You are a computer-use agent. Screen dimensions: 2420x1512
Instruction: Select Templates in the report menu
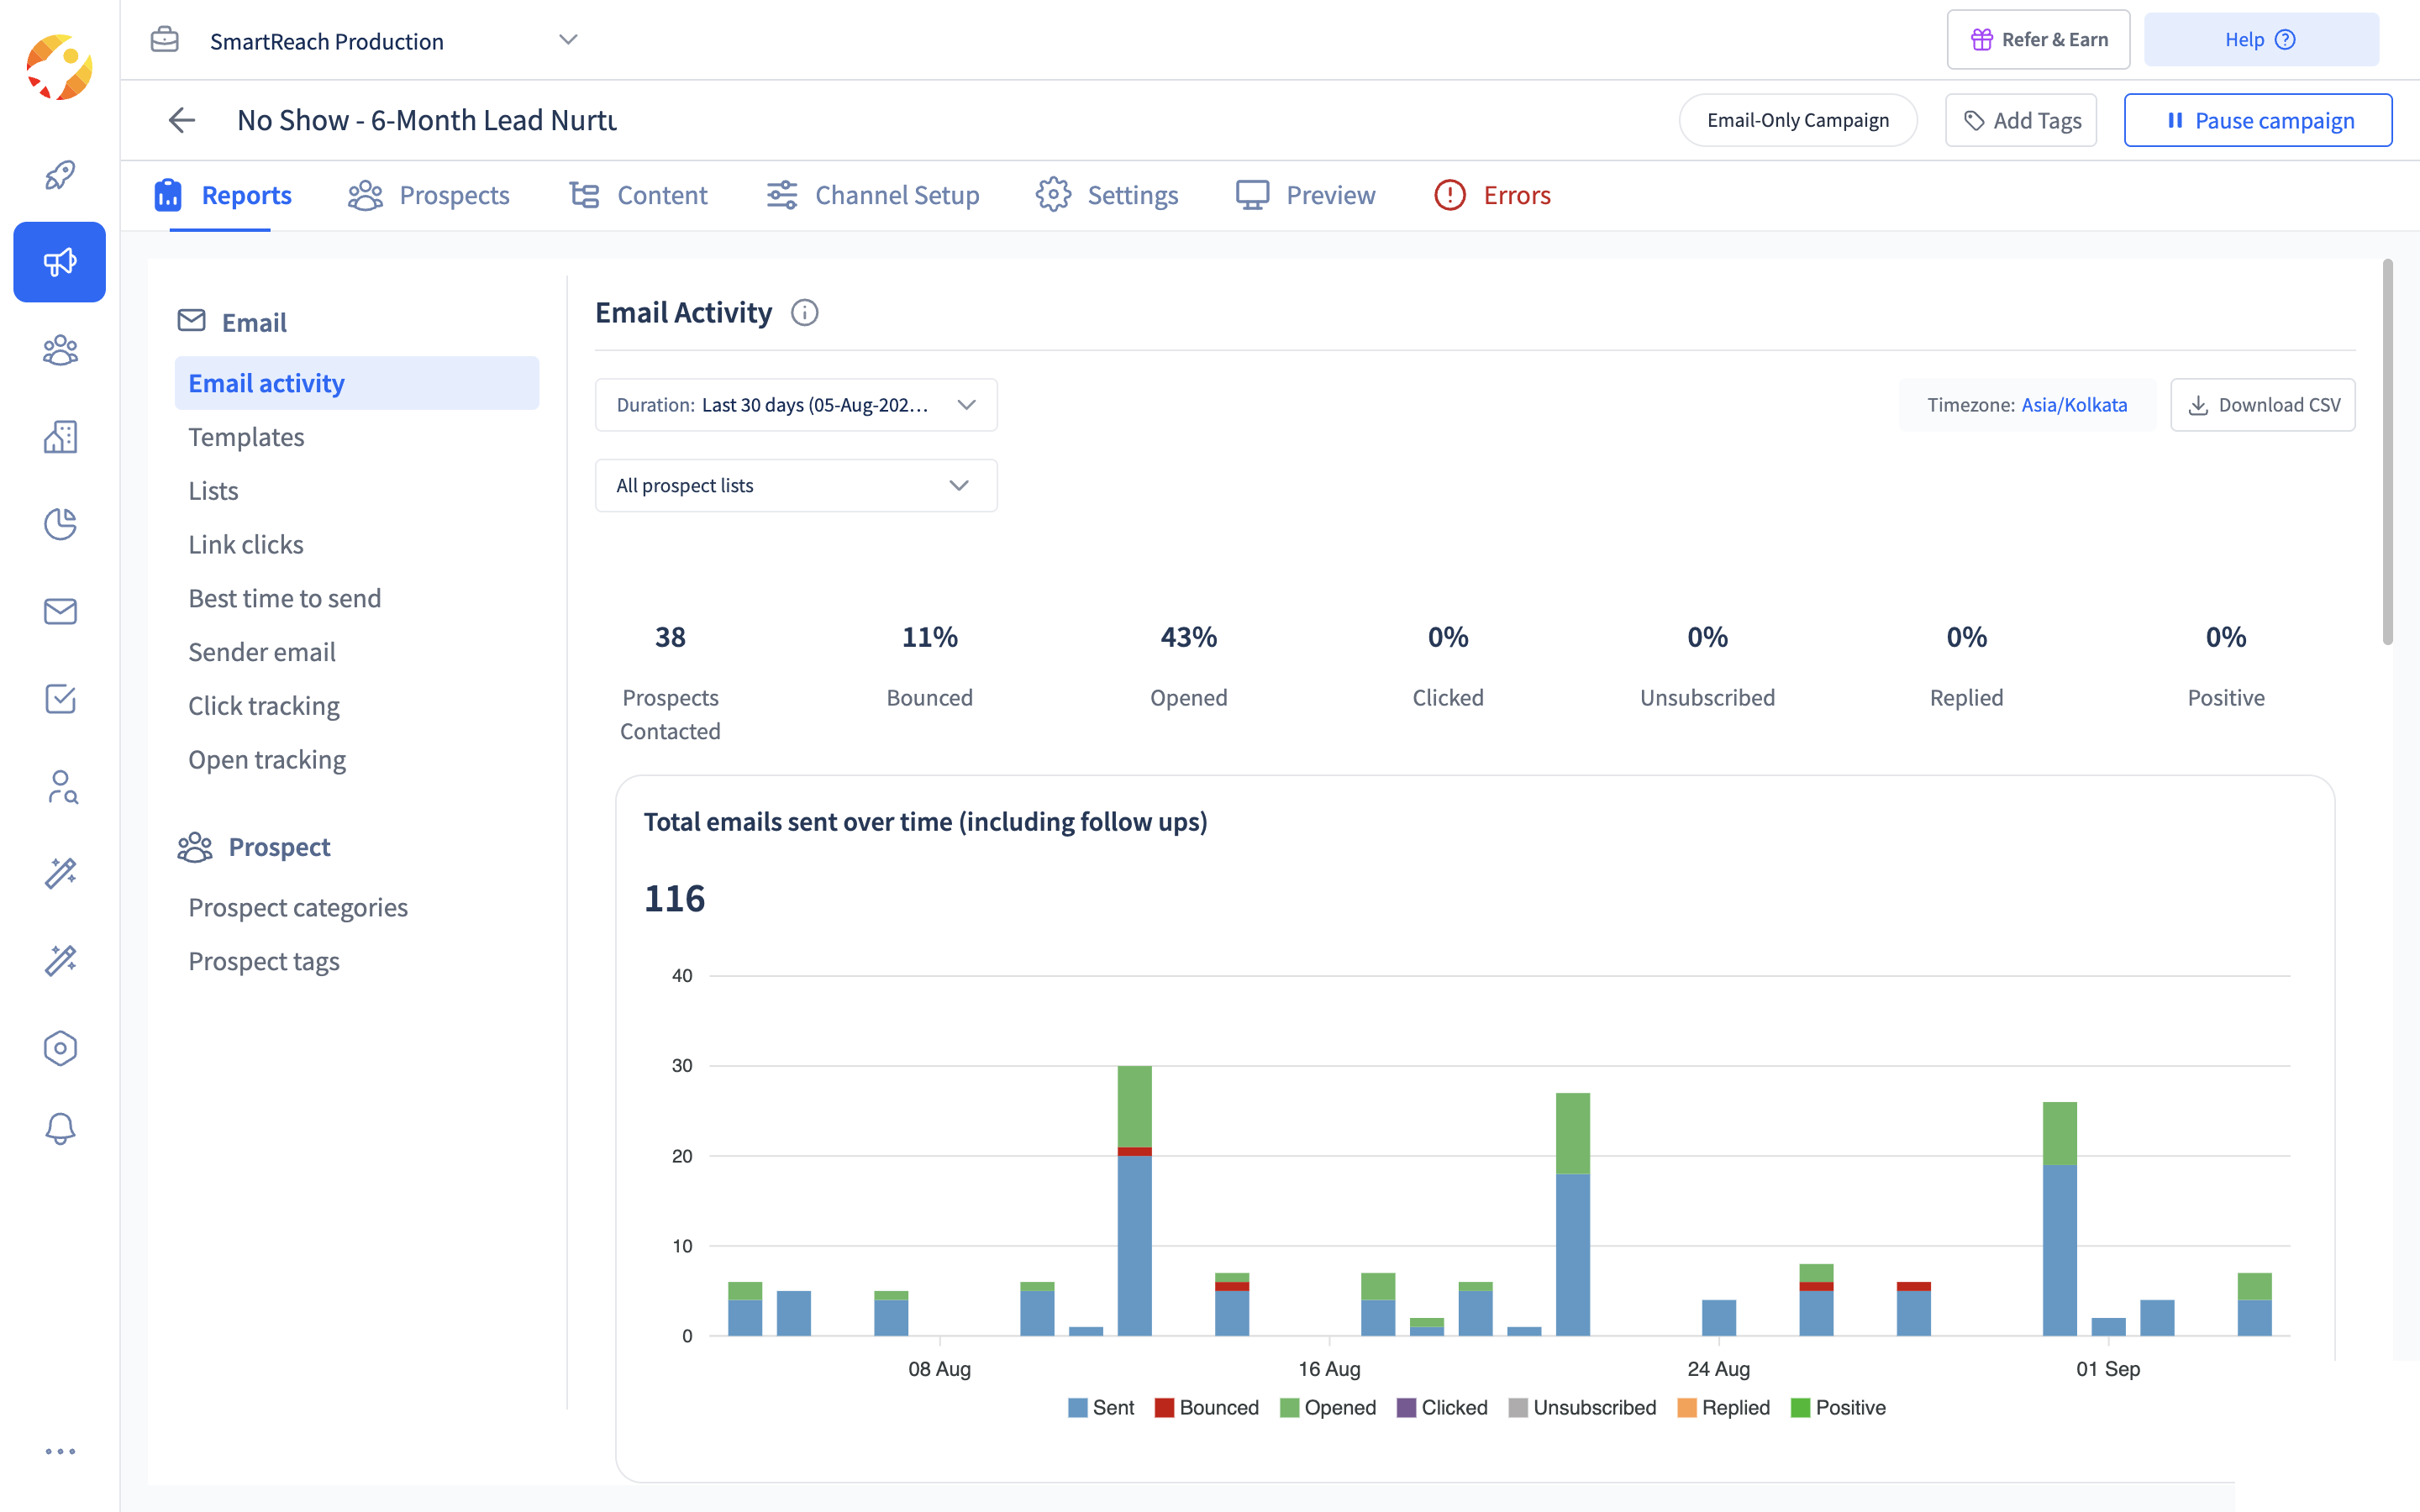click(246, 437)
